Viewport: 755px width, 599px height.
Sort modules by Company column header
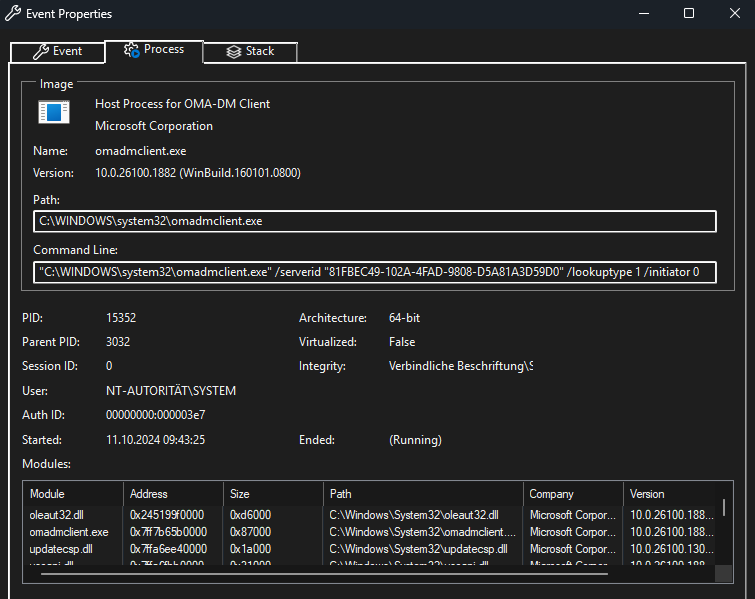[x=573, y=494]
